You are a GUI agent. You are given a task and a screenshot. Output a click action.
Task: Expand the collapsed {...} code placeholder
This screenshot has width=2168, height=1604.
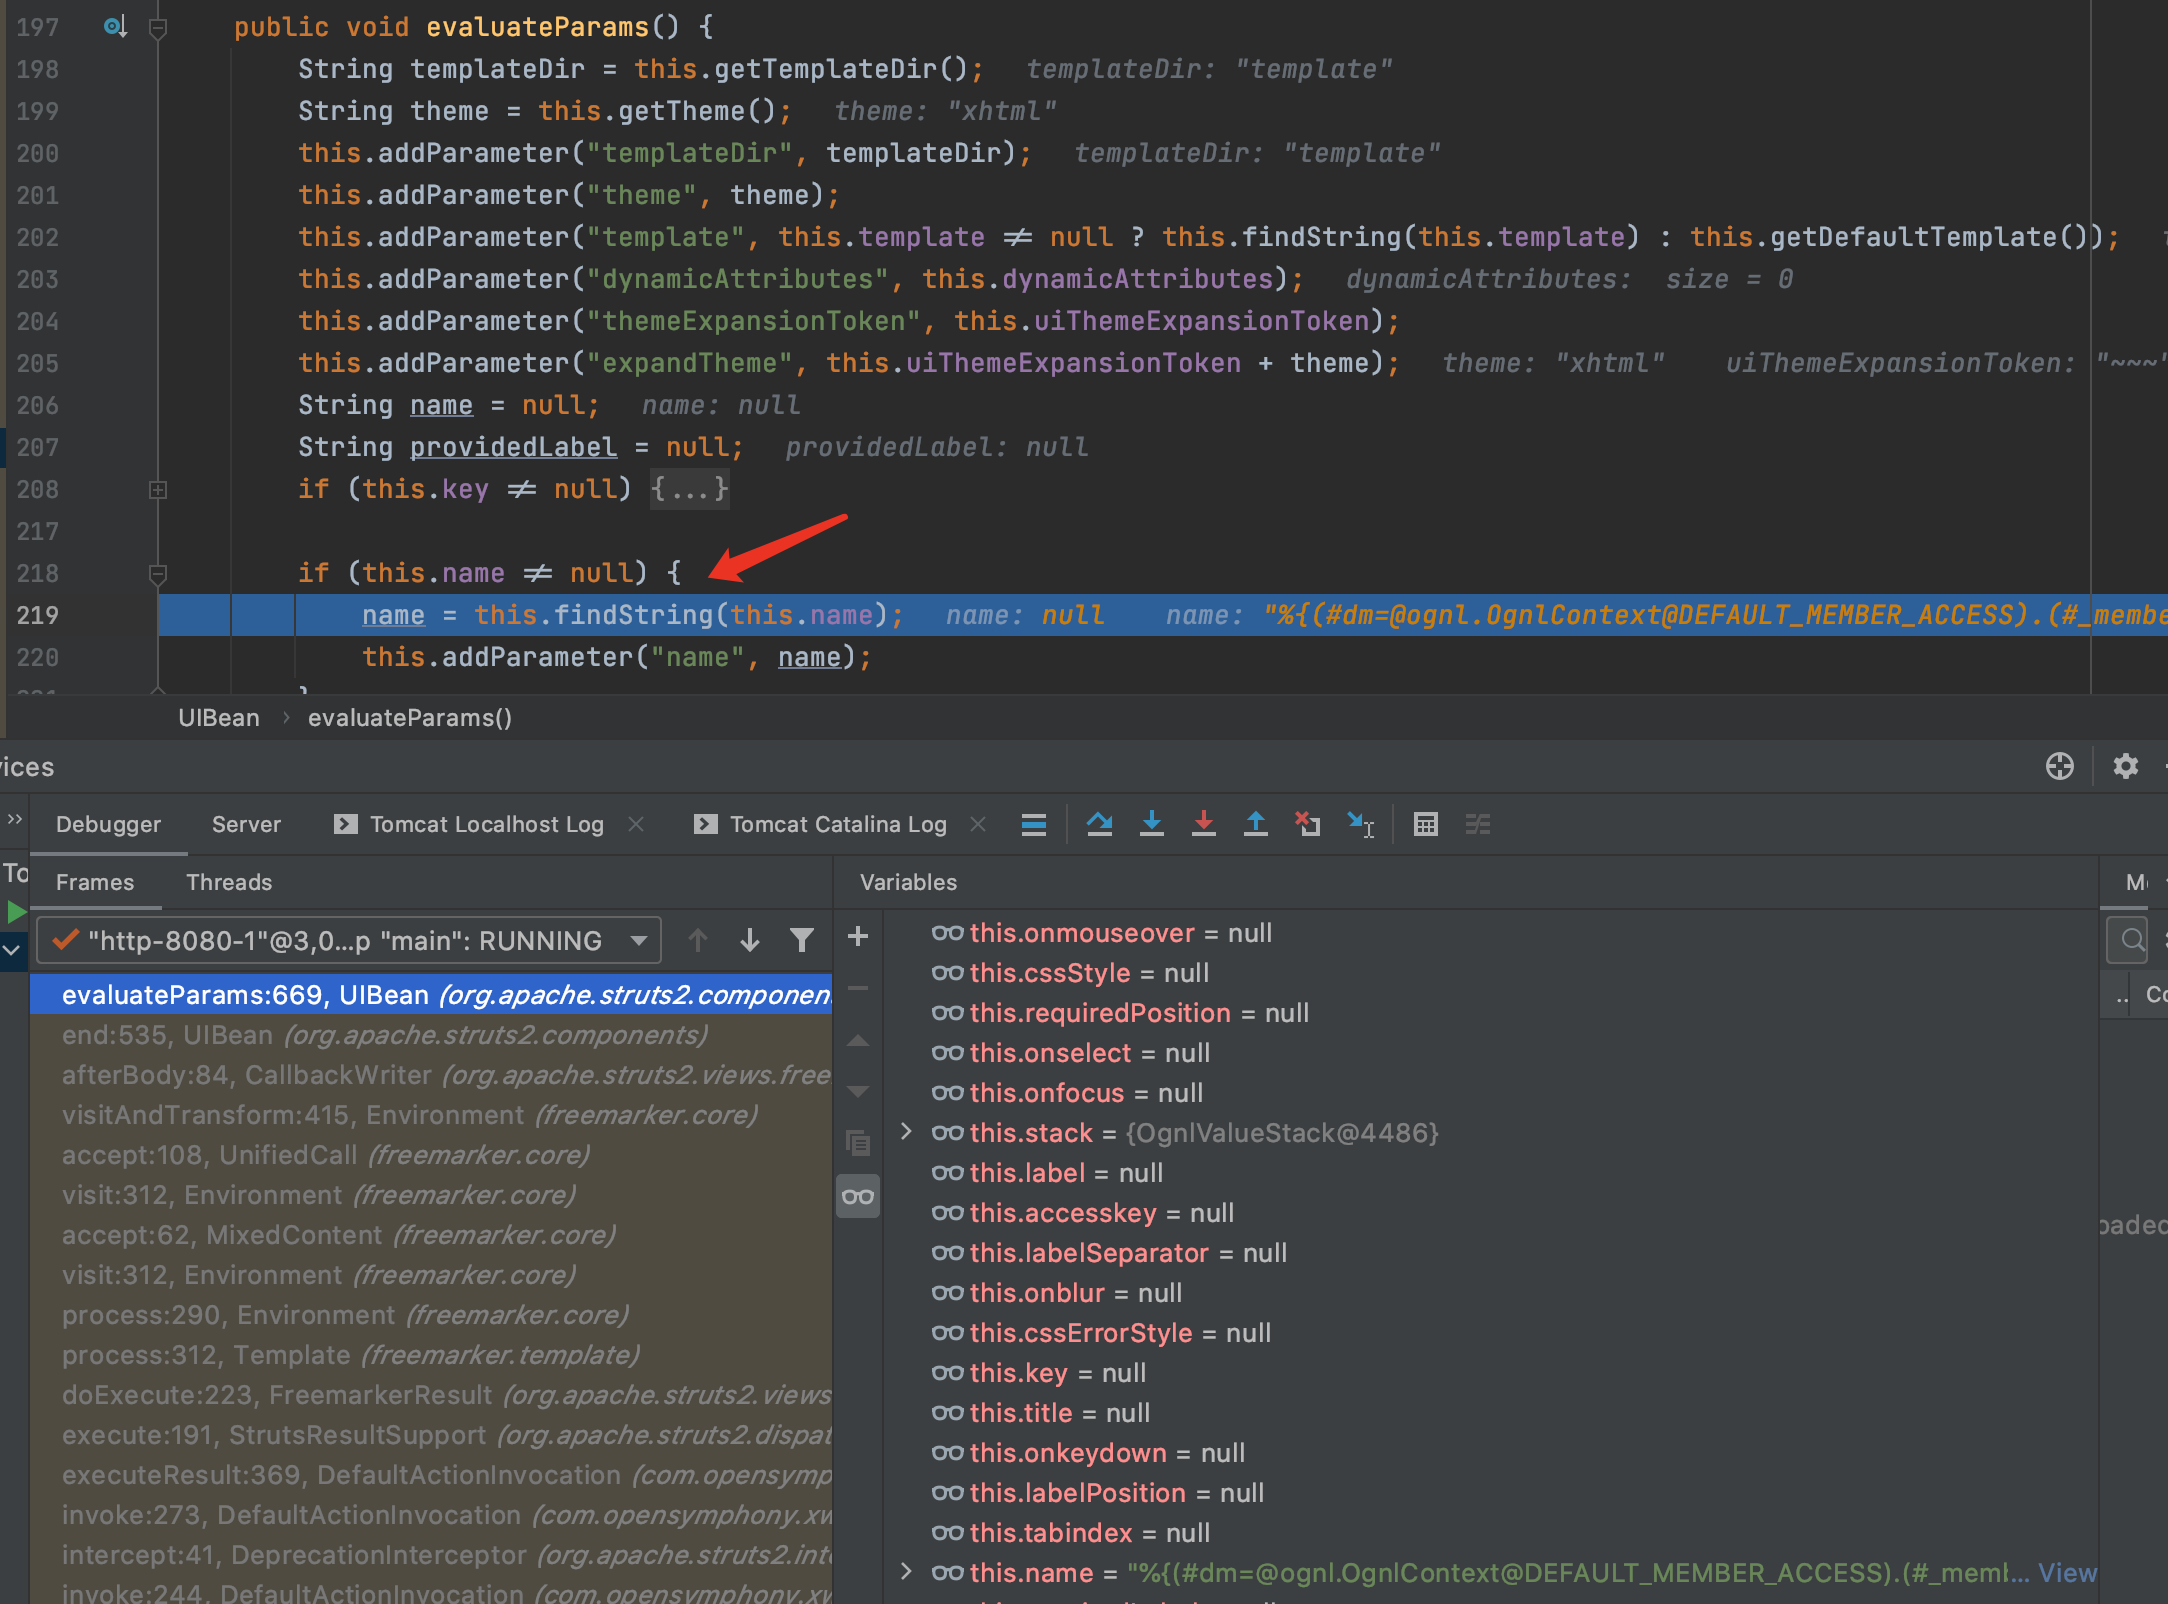point(689,489)
